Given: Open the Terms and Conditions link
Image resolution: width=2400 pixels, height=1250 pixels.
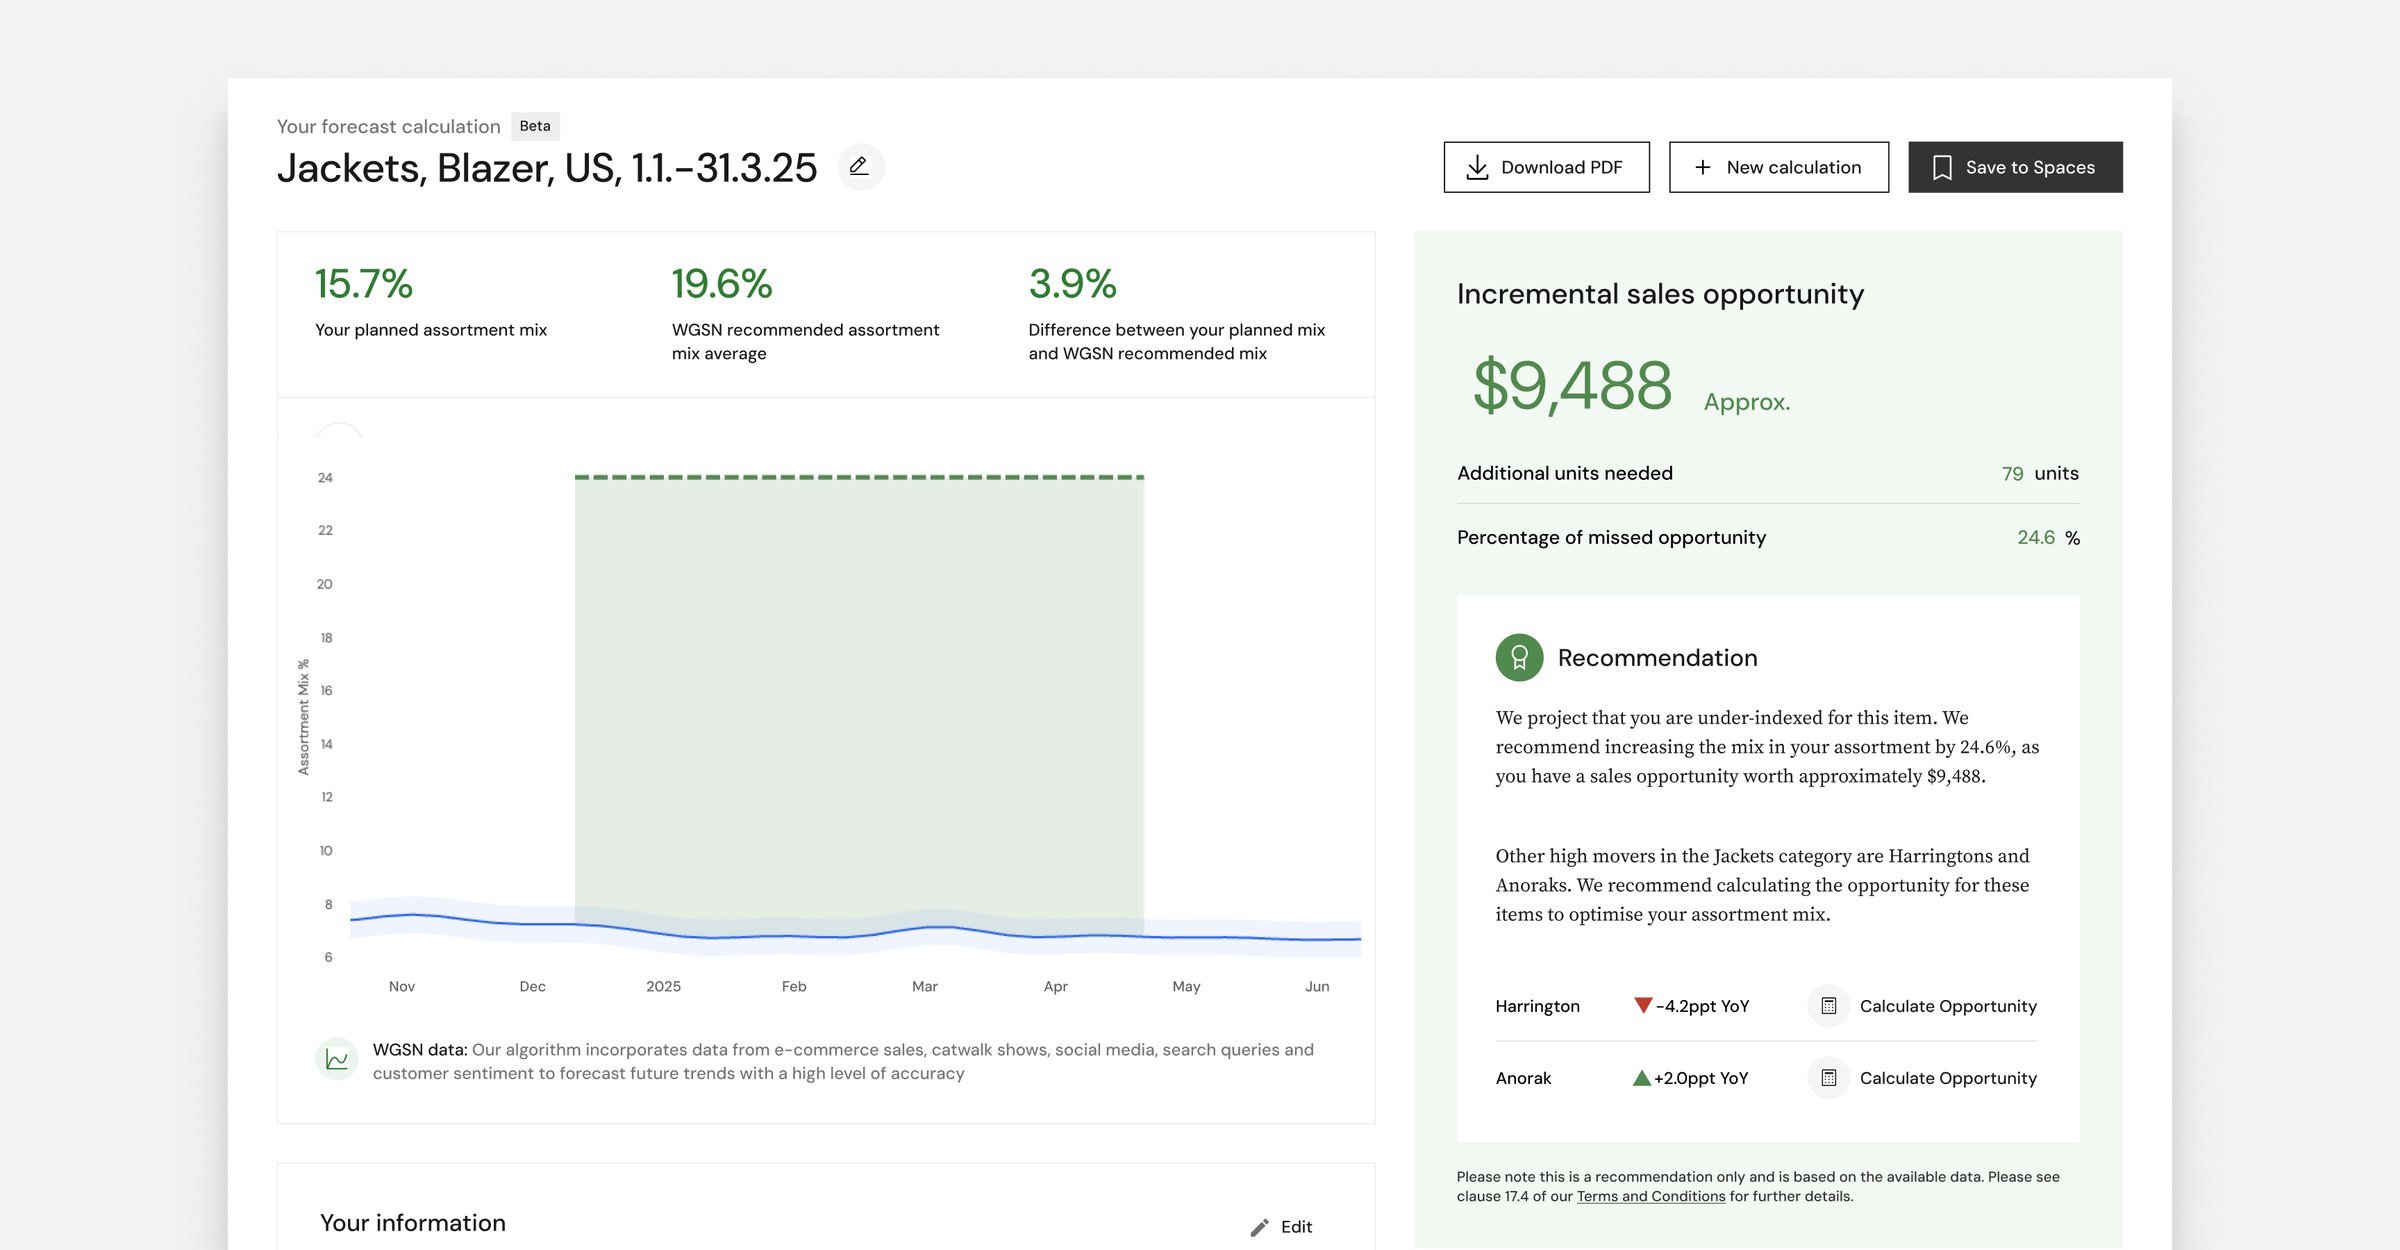Looking at the screenshot, I should pyautogui.click(x=1651, y=1197).
